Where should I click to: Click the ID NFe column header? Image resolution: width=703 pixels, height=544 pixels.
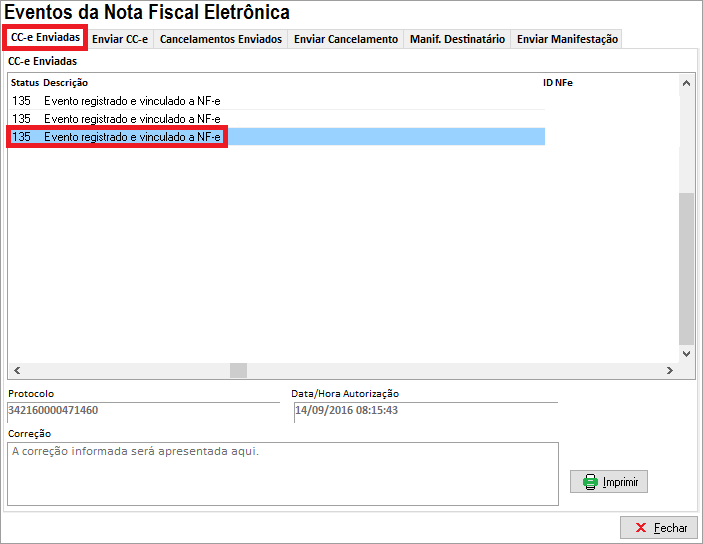558,82
